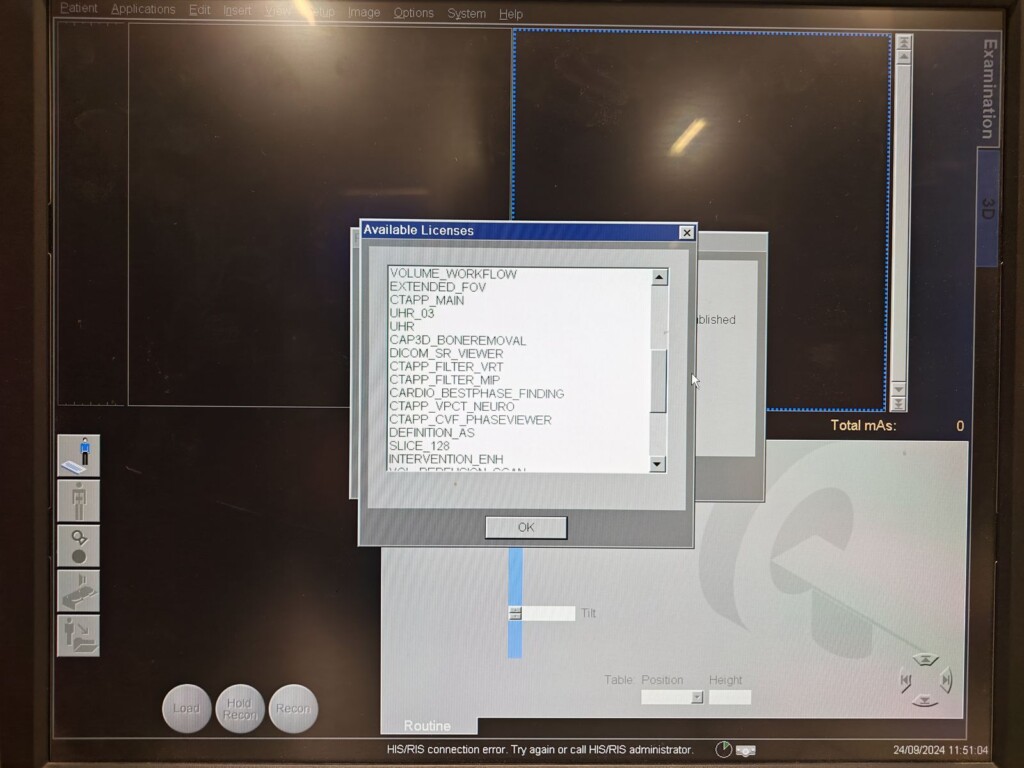Open the table Position dropdown
Viewport: 1024px width, 768px height.
[697, 697]
